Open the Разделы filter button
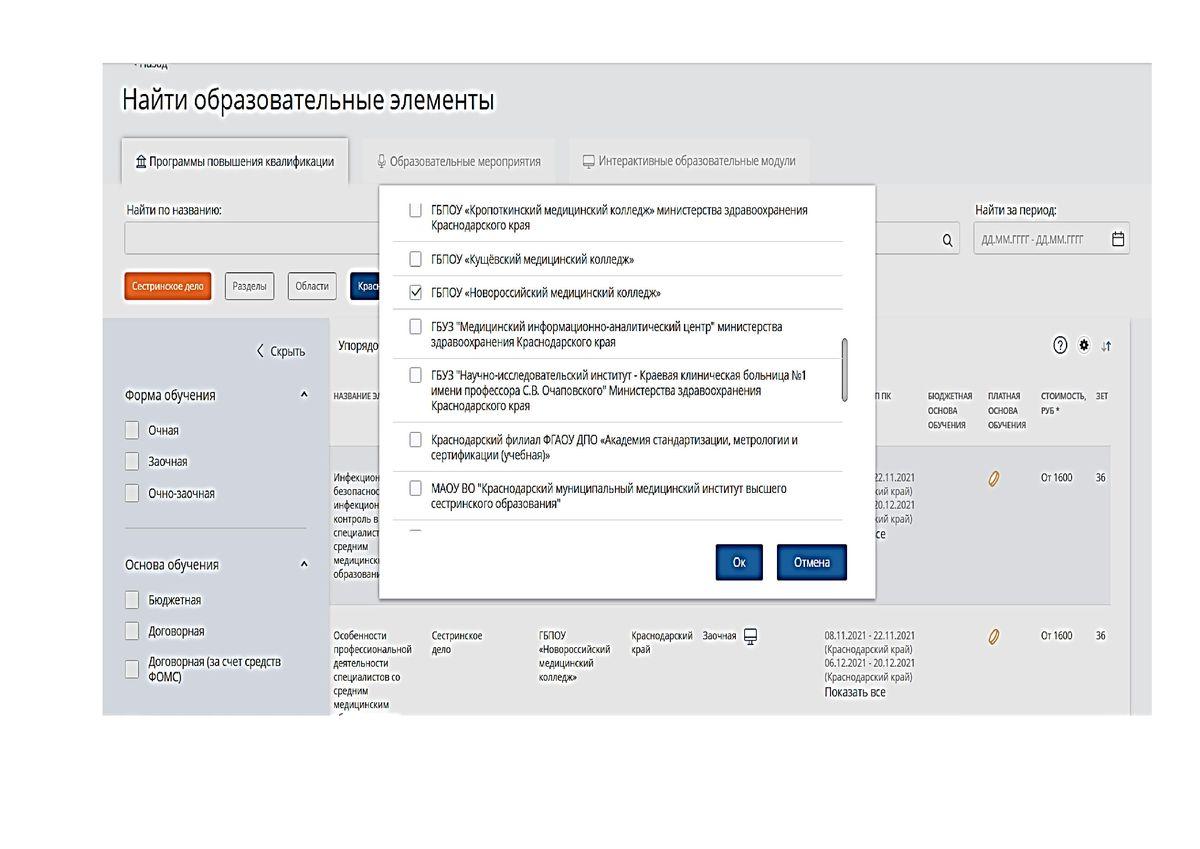This screenshot has height=849, width=1200. 249,286
